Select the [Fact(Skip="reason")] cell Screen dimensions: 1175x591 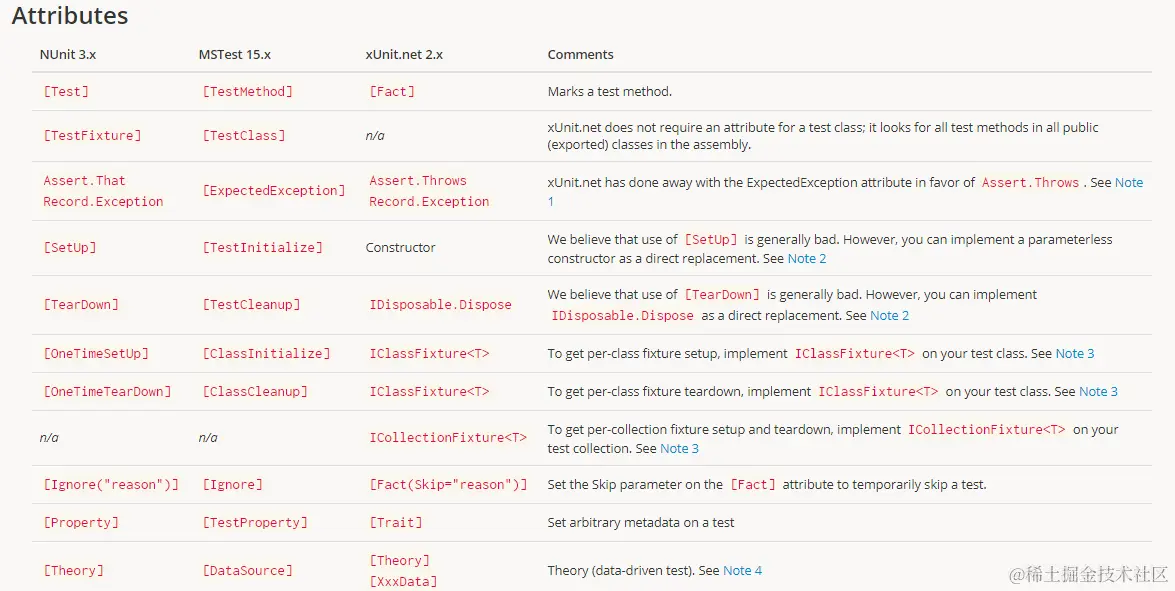(x=448, y=485)
